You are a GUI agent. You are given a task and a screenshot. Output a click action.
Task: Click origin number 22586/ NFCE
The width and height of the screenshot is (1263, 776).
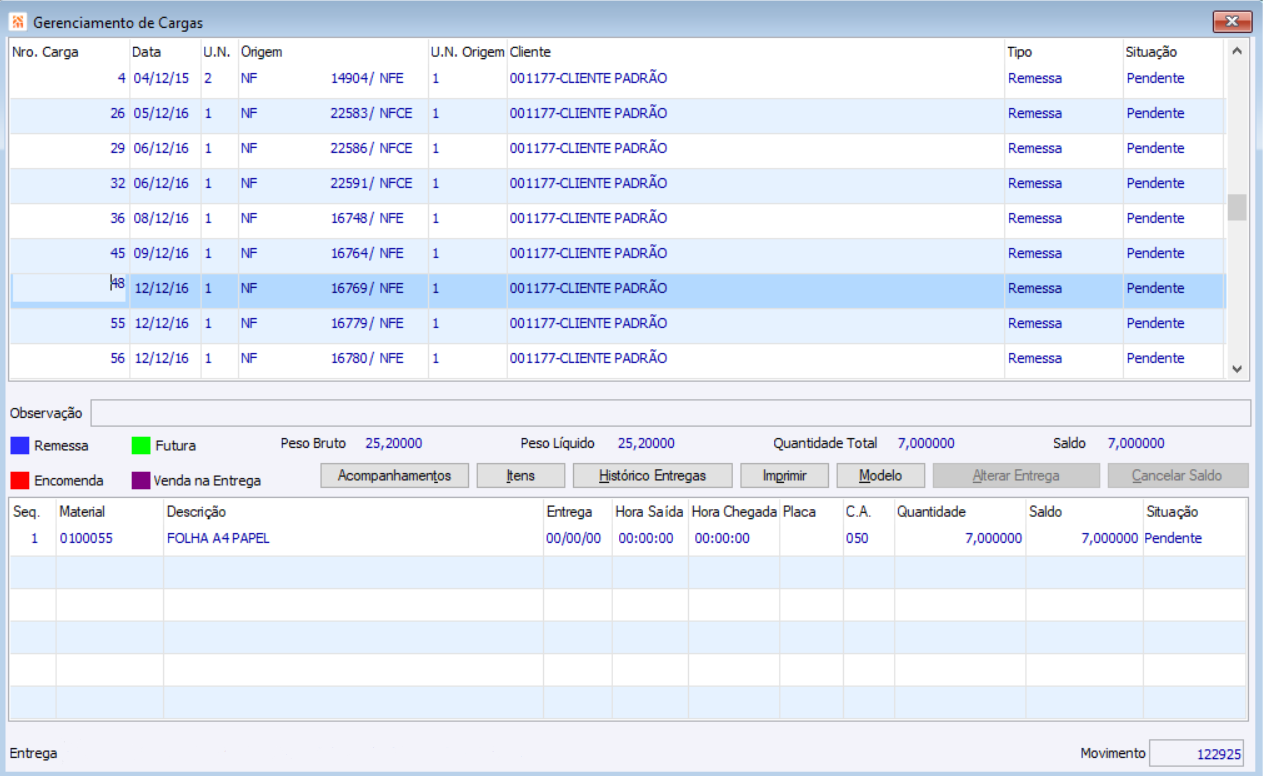(371, 148)
